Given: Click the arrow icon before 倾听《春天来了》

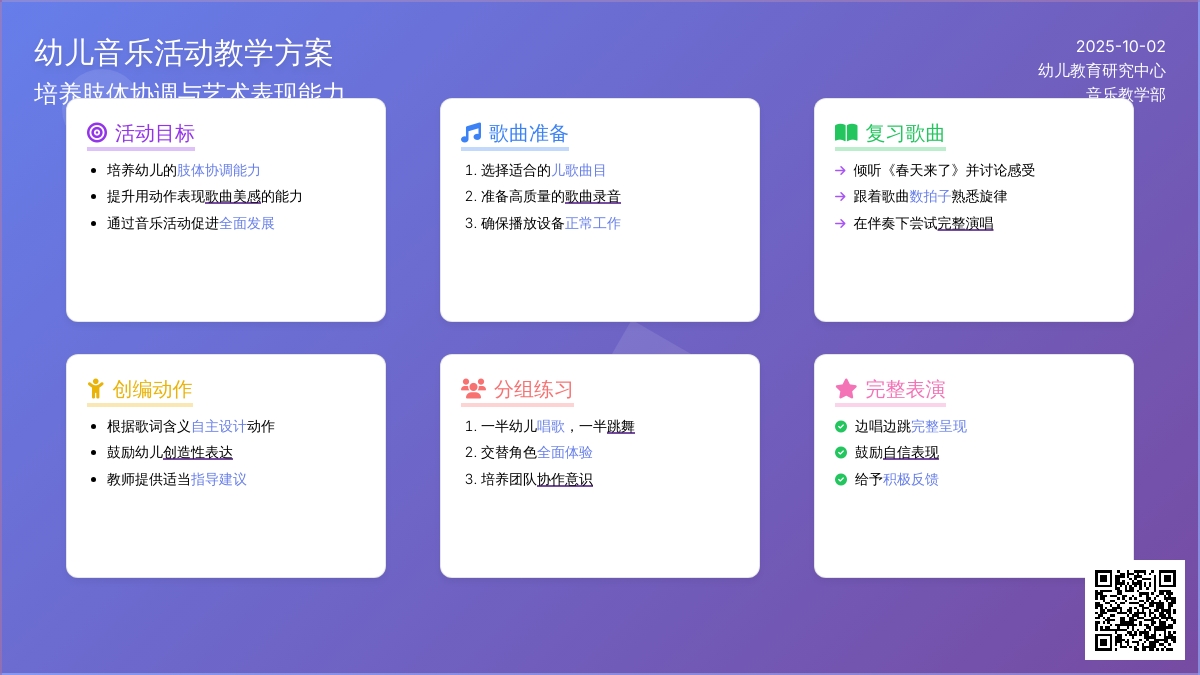Looking at the screenshot, I should click(x=840, y=171).
